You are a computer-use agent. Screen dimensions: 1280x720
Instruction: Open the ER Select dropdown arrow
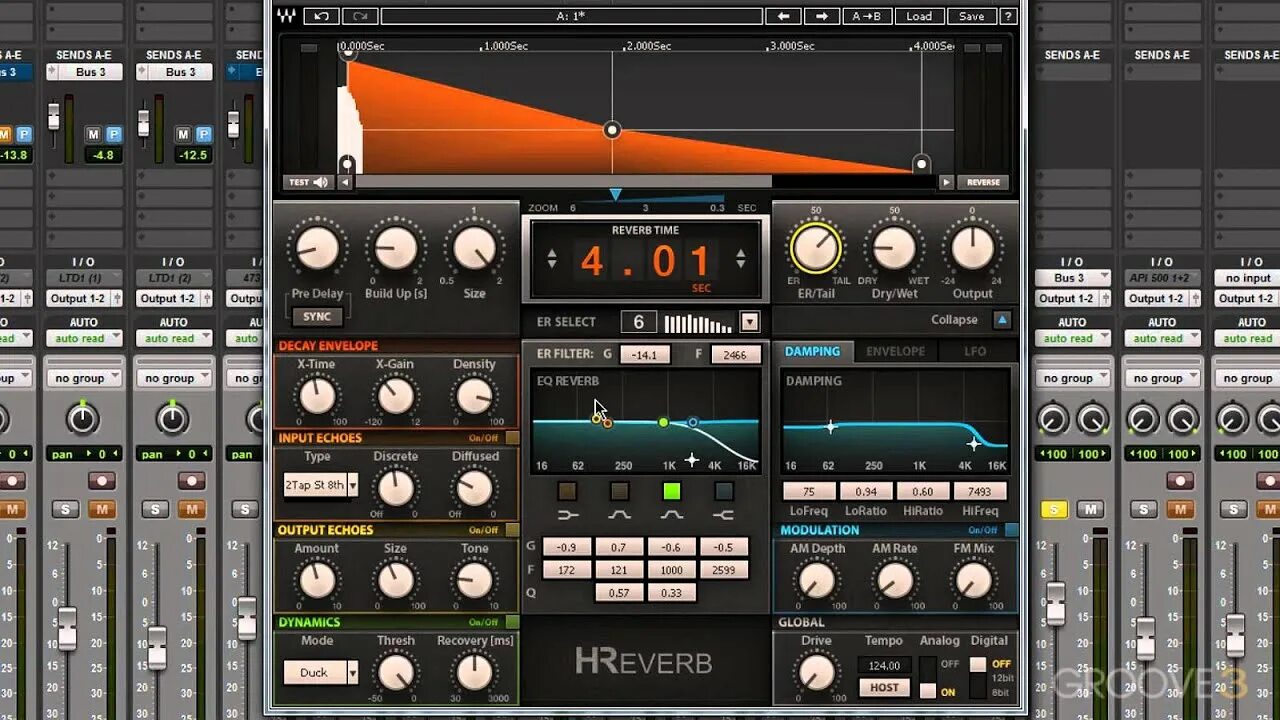tap(749, 322)
